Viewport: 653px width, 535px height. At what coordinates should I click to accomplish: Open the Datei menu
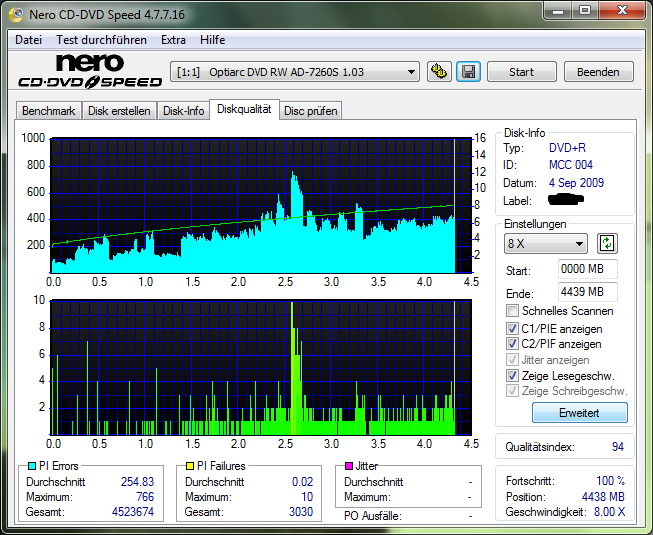[29, 40]
